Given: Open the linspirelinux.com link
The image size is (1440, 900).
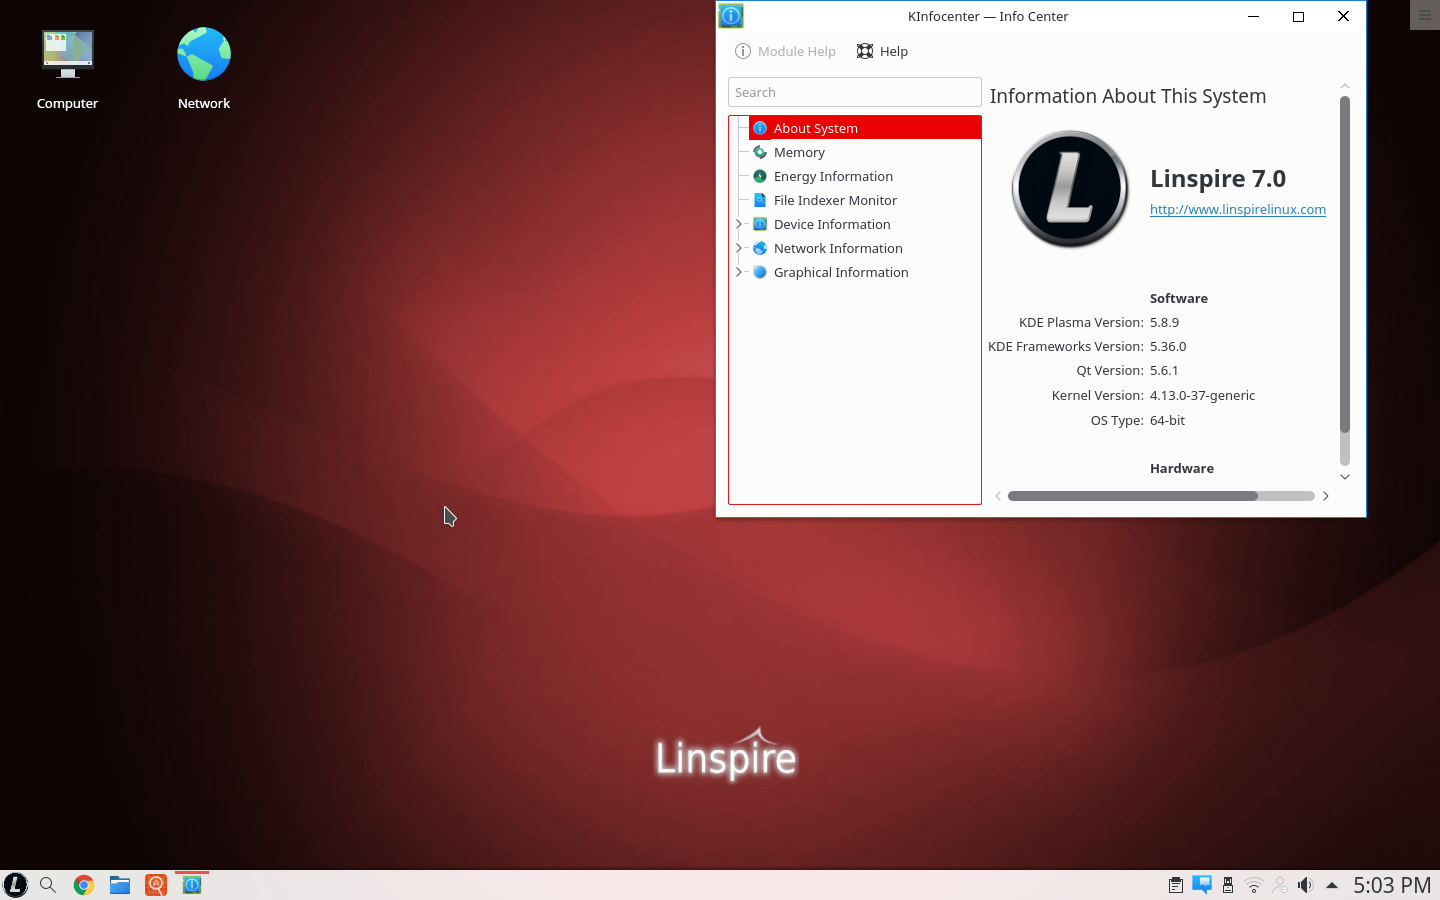Looking at the screenshot, I should tap(1238, 209).
